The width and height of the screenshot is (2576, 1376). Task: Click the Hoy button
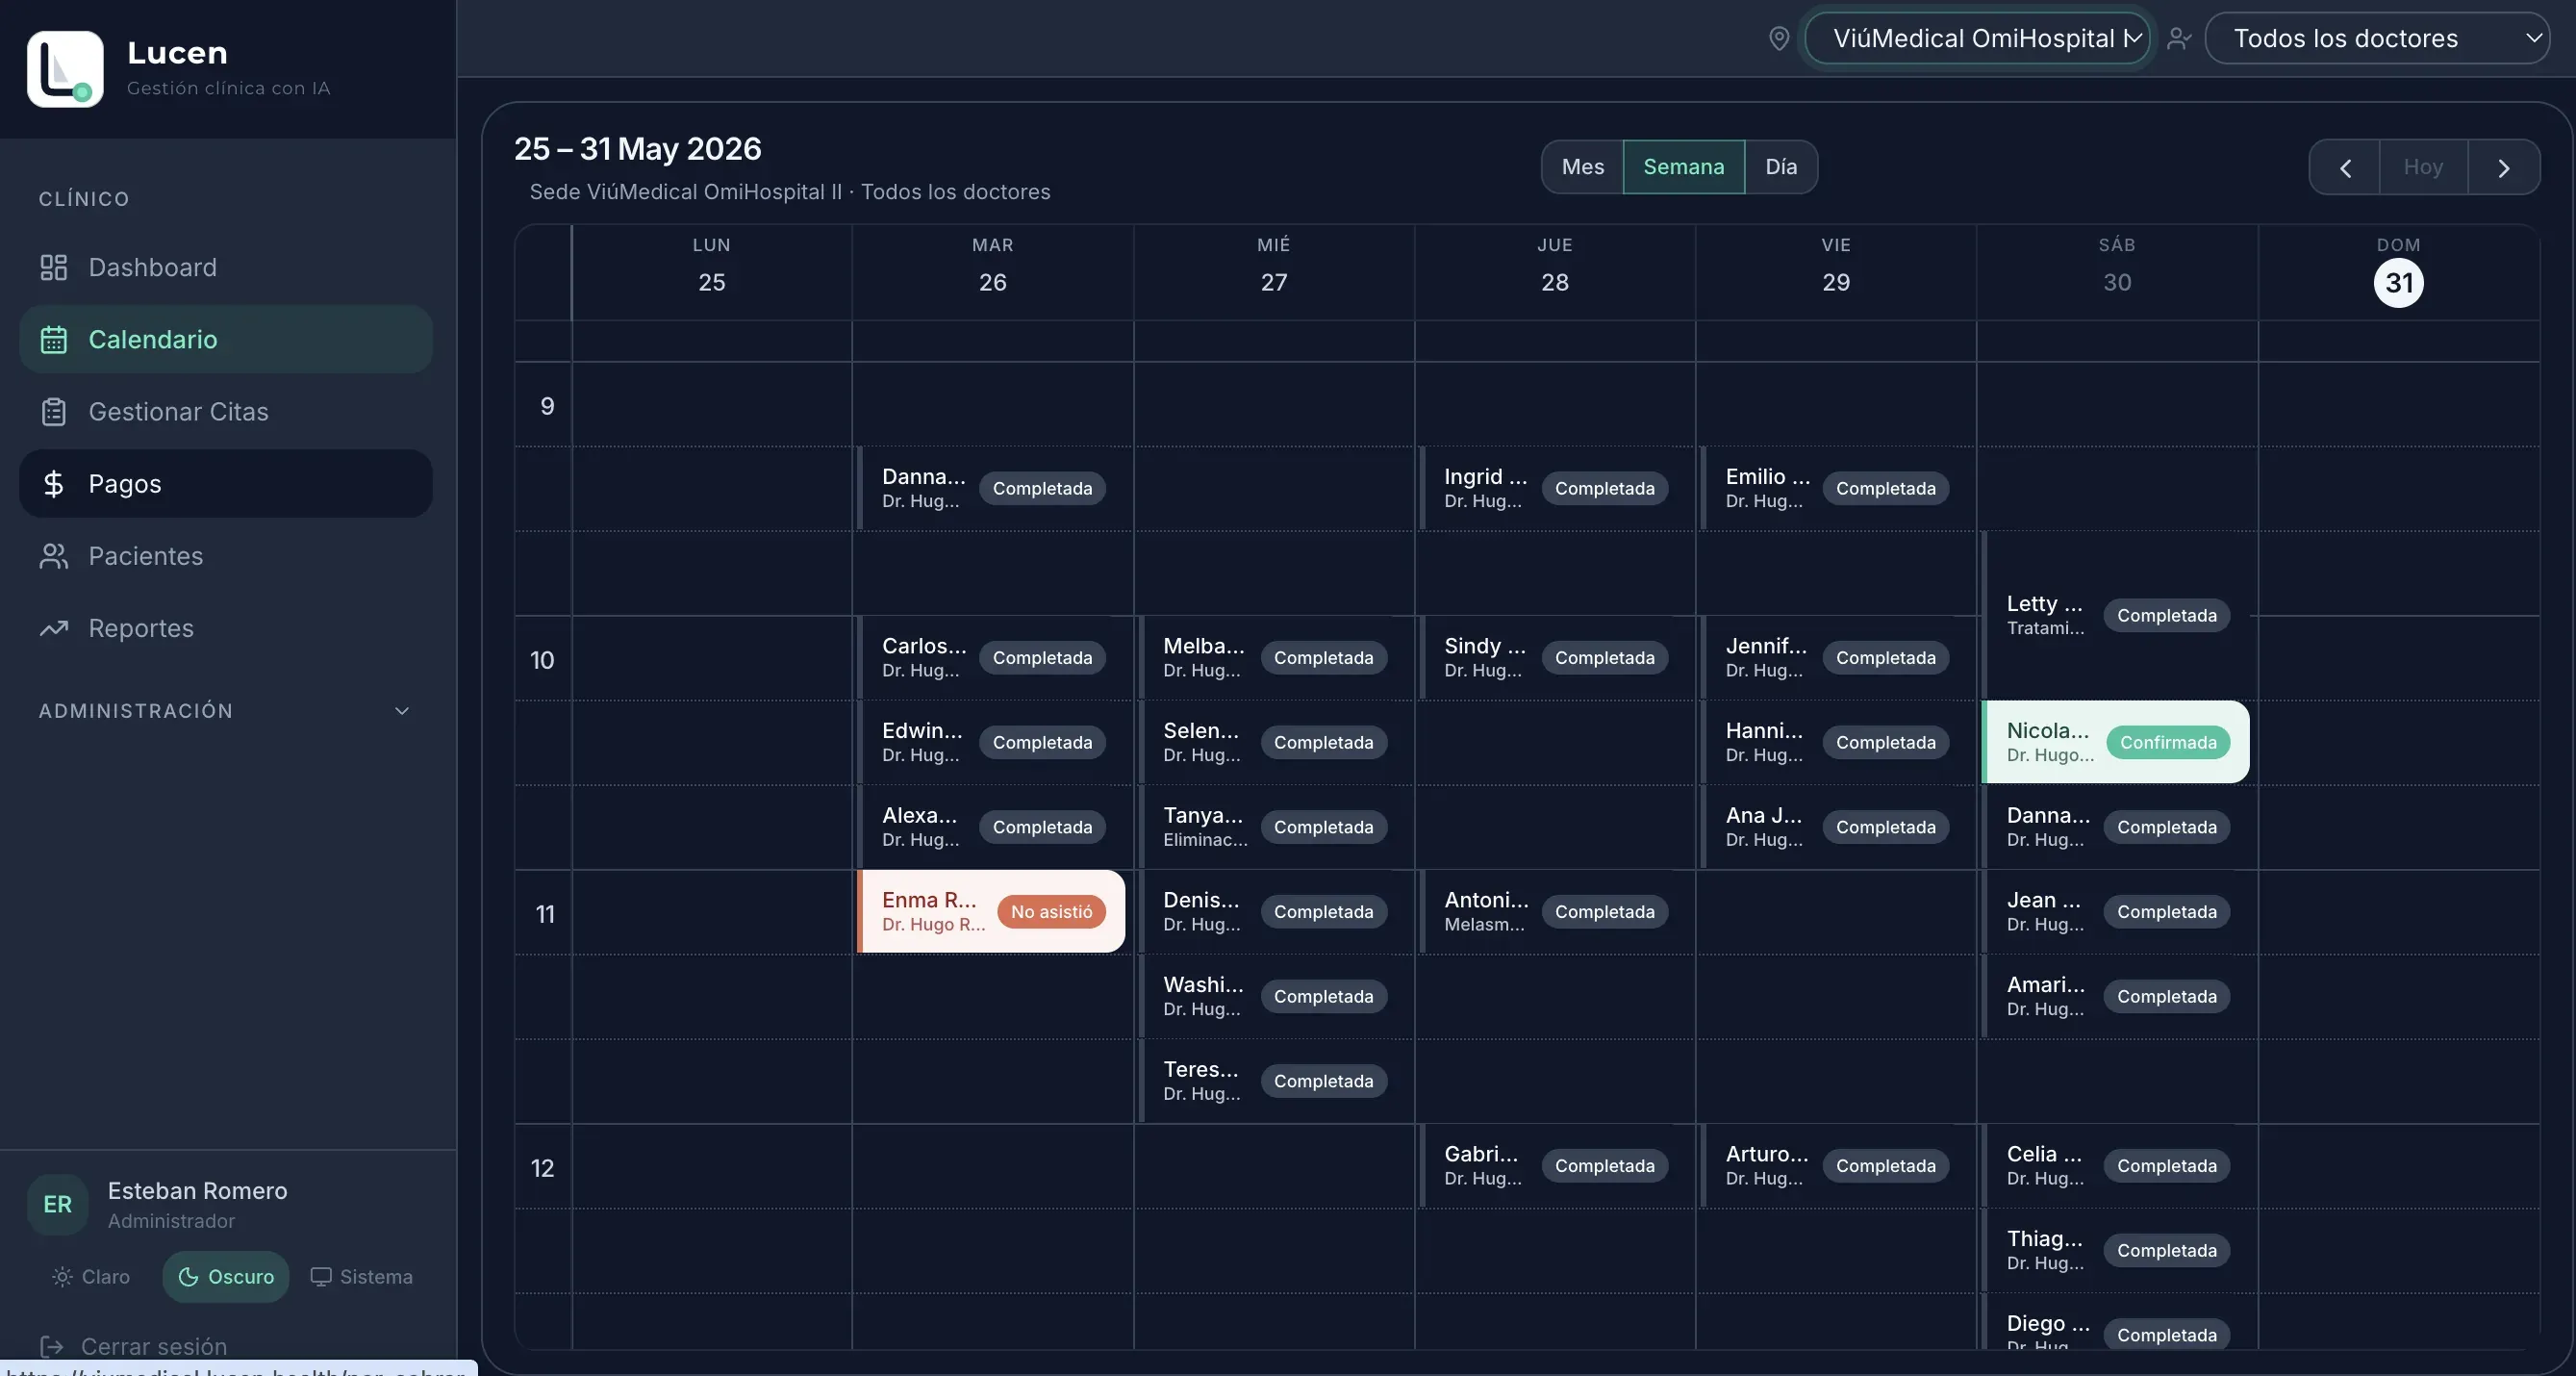(x=2423, y=167)
